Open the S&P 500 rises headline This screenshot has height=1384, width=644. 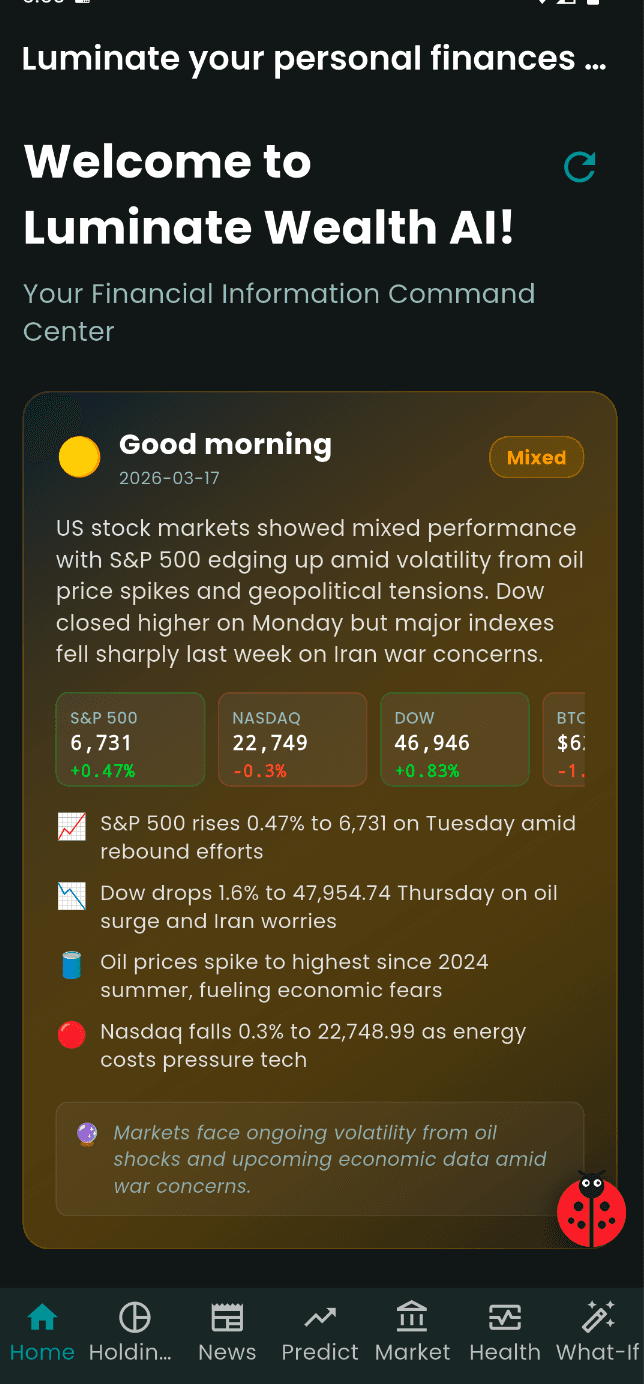click(338, 838)
